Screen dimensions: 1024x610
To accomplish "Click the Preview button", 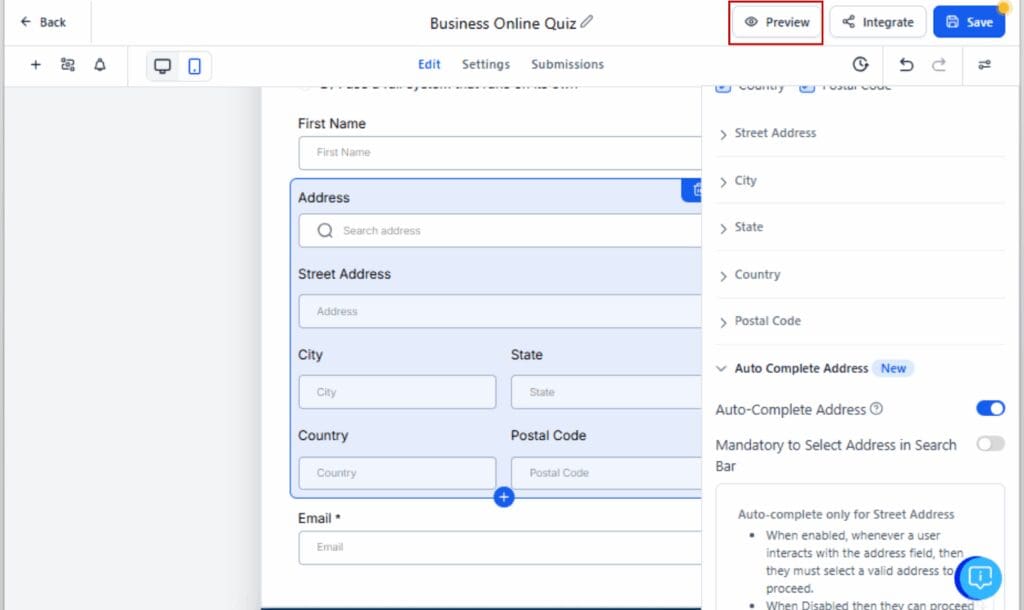I will coord(776,21).
